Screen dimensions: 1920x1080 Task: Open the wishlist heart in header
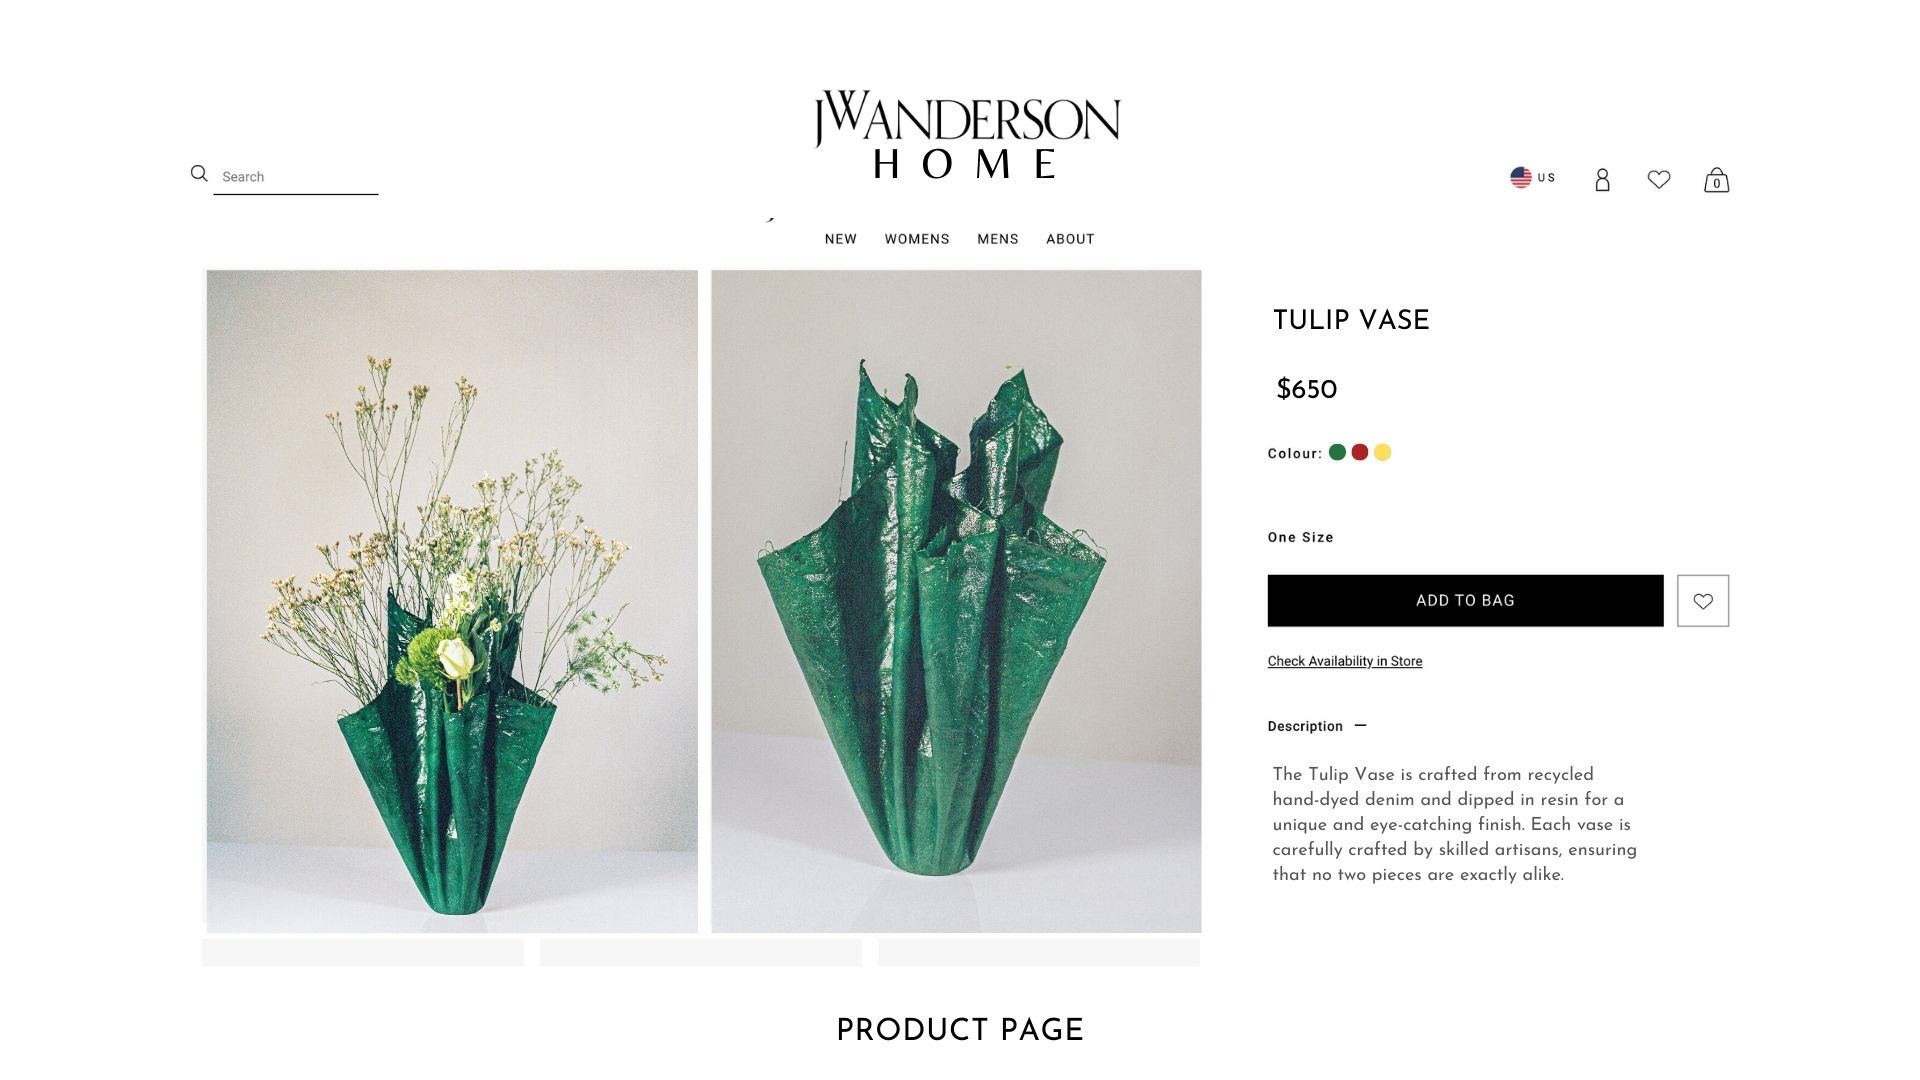coord(1659,179)
